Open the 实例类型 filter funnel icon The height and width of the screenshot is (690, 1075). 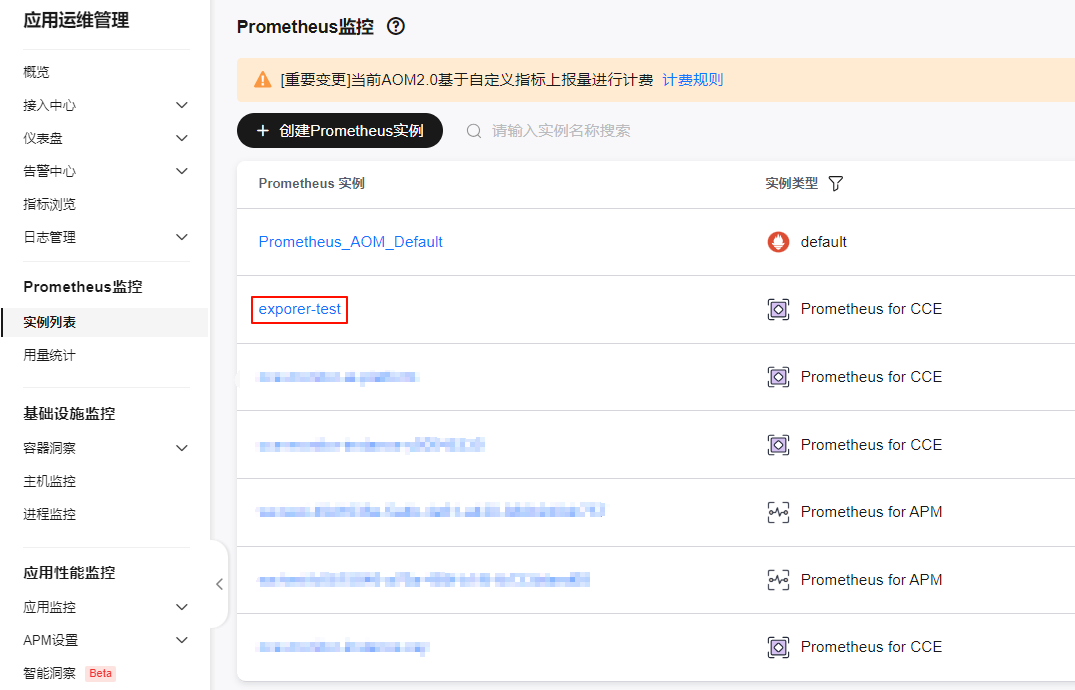[x=835, y=183]
